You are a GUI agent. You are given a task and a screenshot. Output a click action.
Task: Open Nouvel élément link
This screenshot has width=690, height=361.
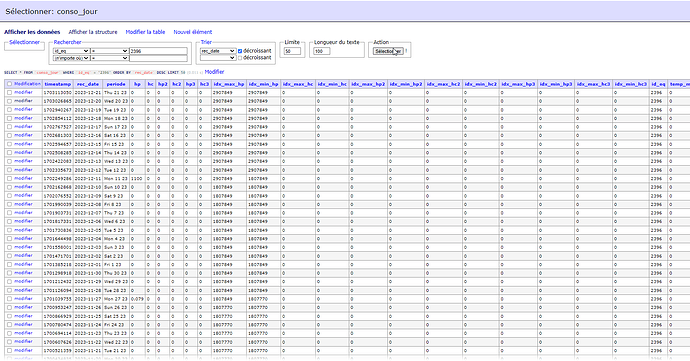(x=193, y=32)
